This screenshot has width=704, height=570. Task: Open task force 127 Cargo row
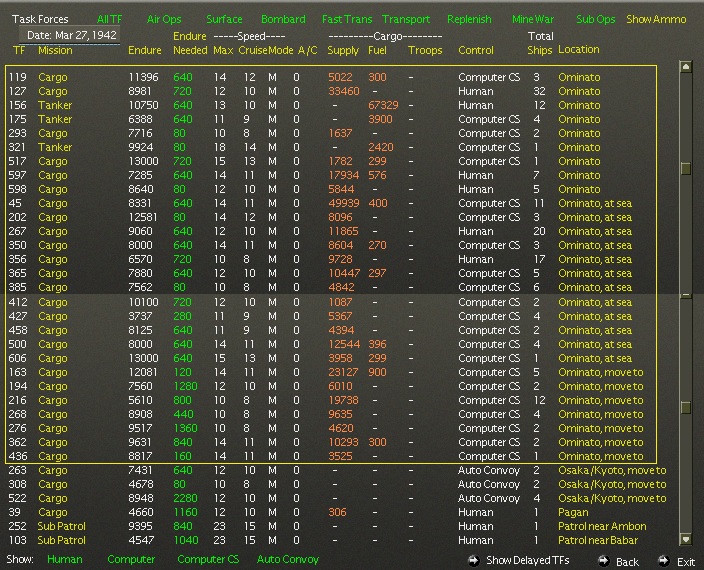pos(331,91)
